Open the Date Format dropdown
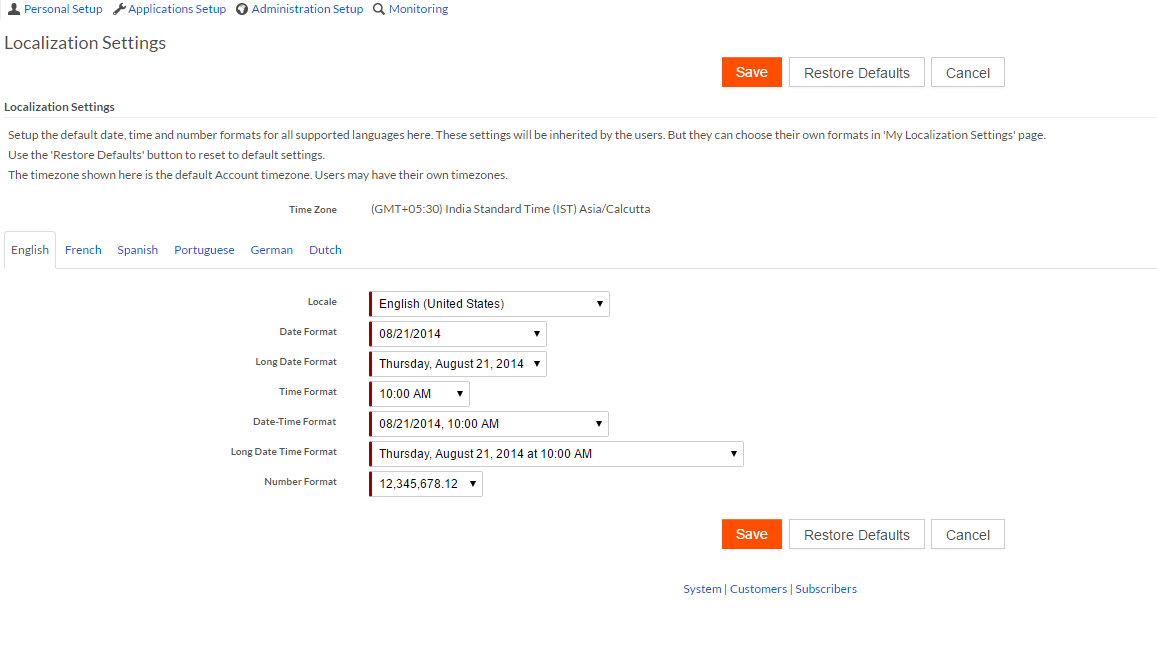Screen dimensions: 1157x646 (x=459, y=334)
